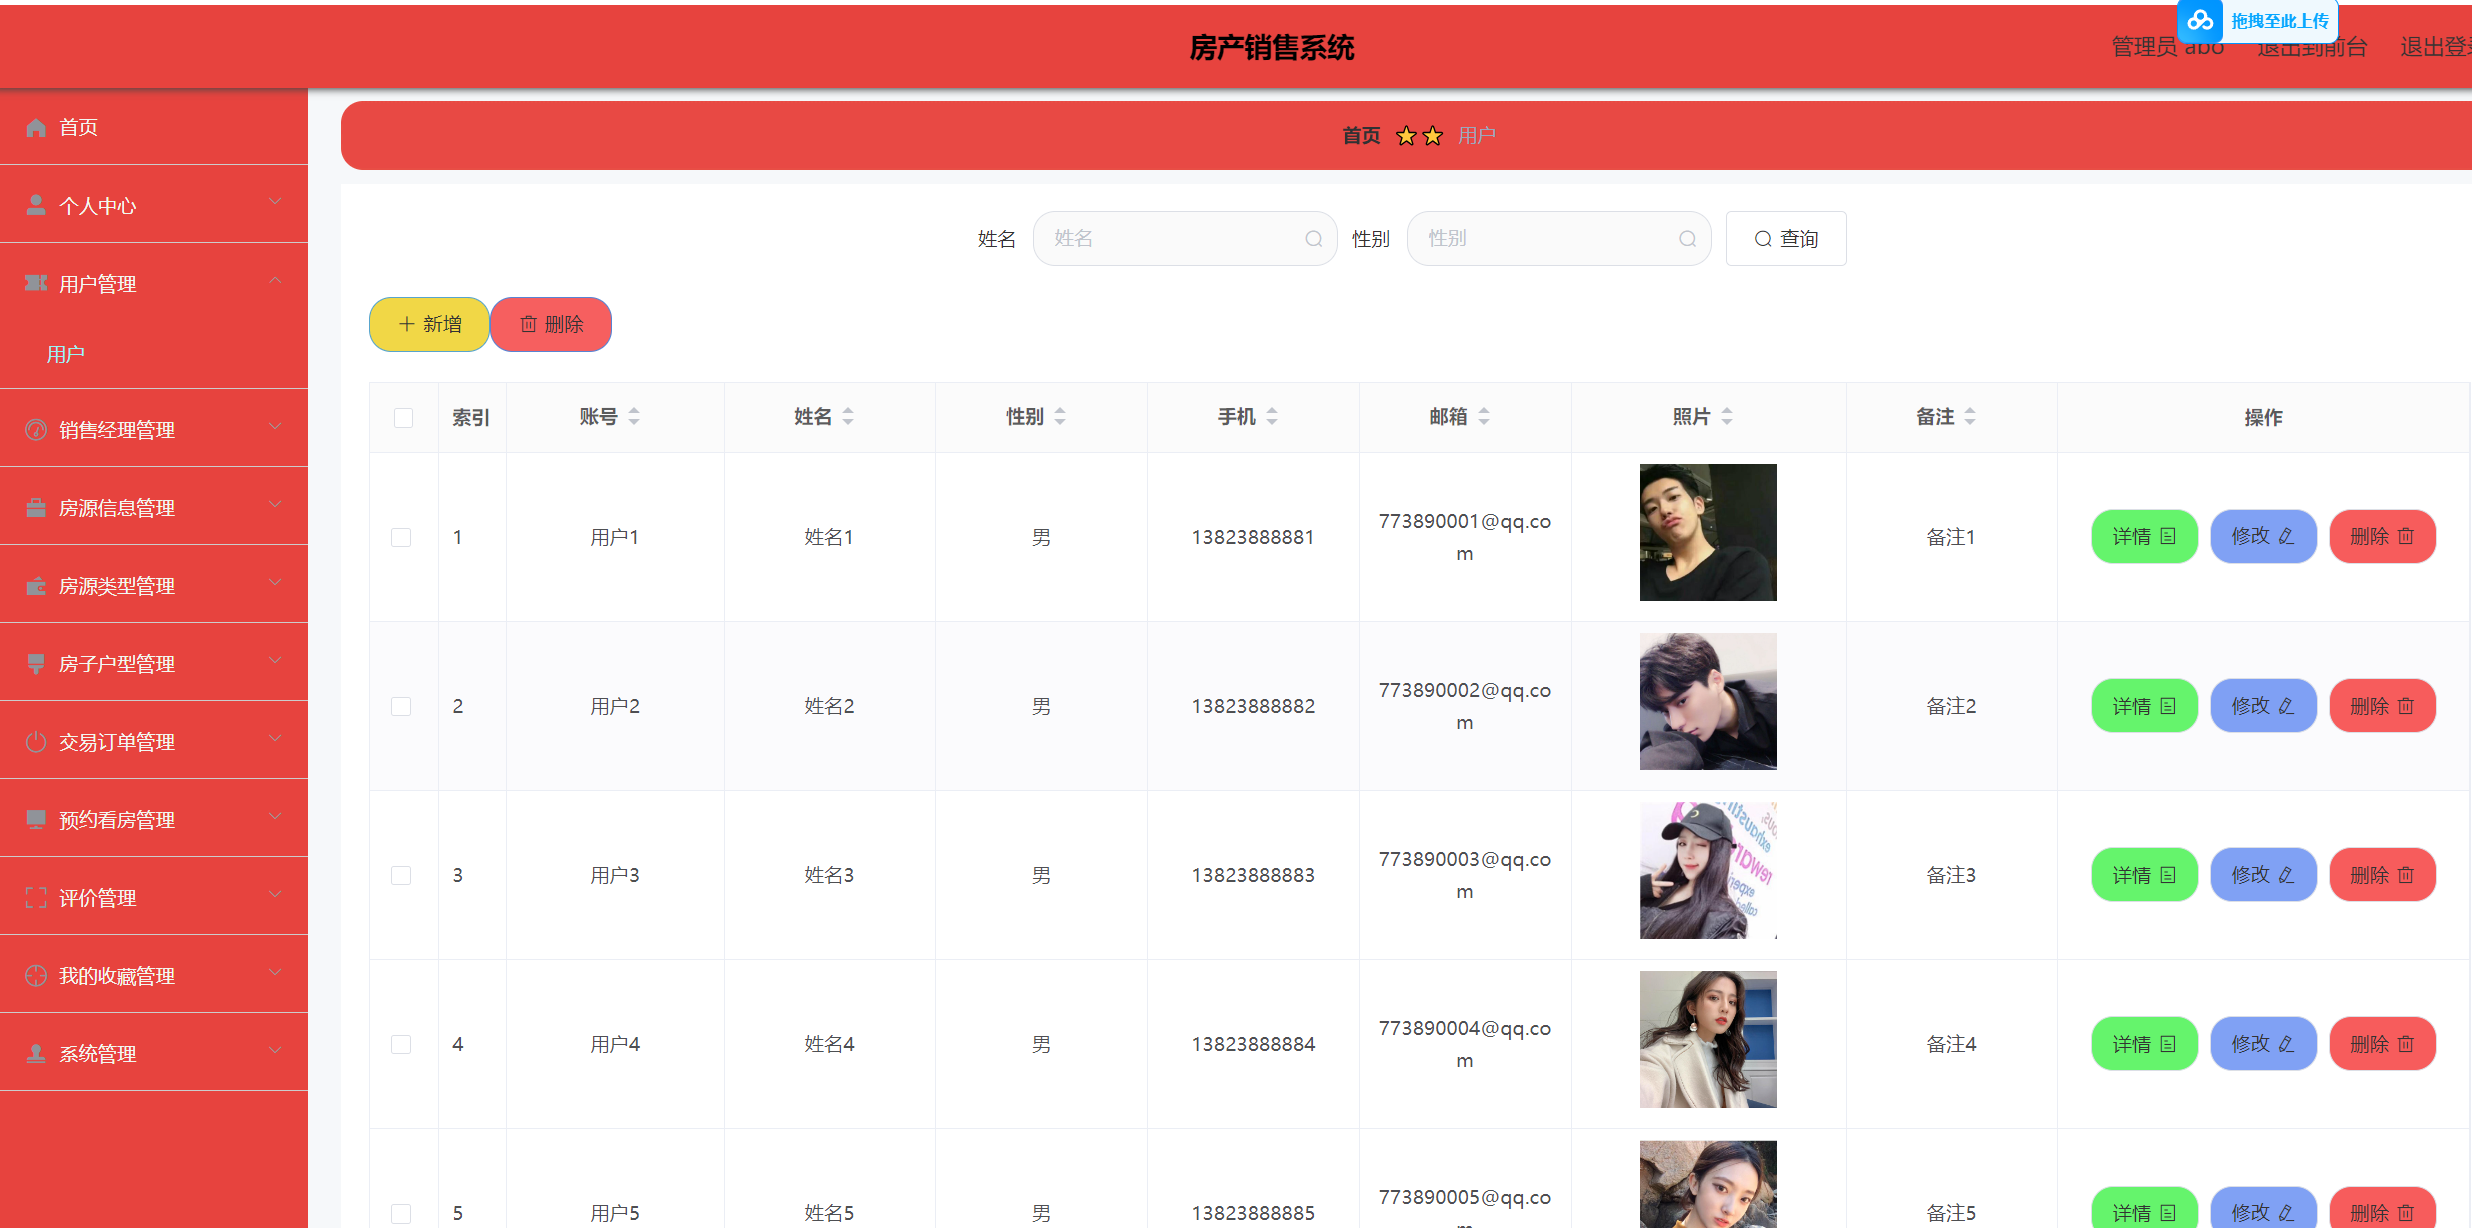2472x1228 pixels.
Task: Open the 用户 submenu item
Action: tap(66, 354)
